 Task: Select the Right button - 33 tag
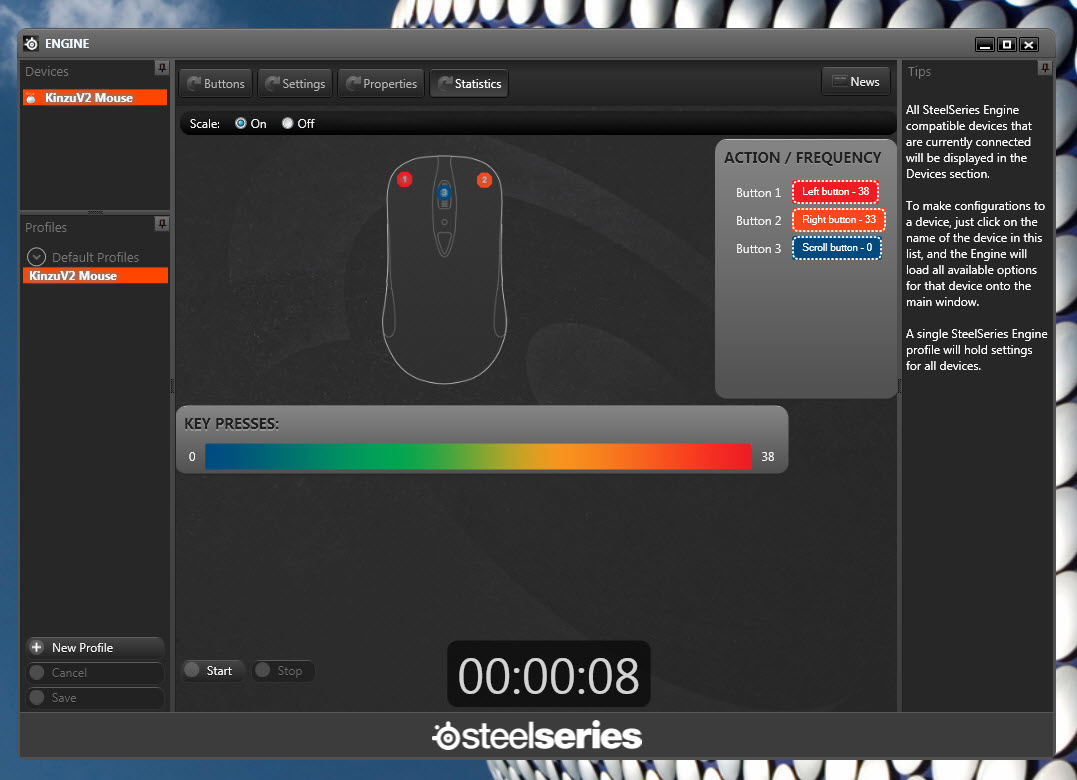click(x=839, y=220)
